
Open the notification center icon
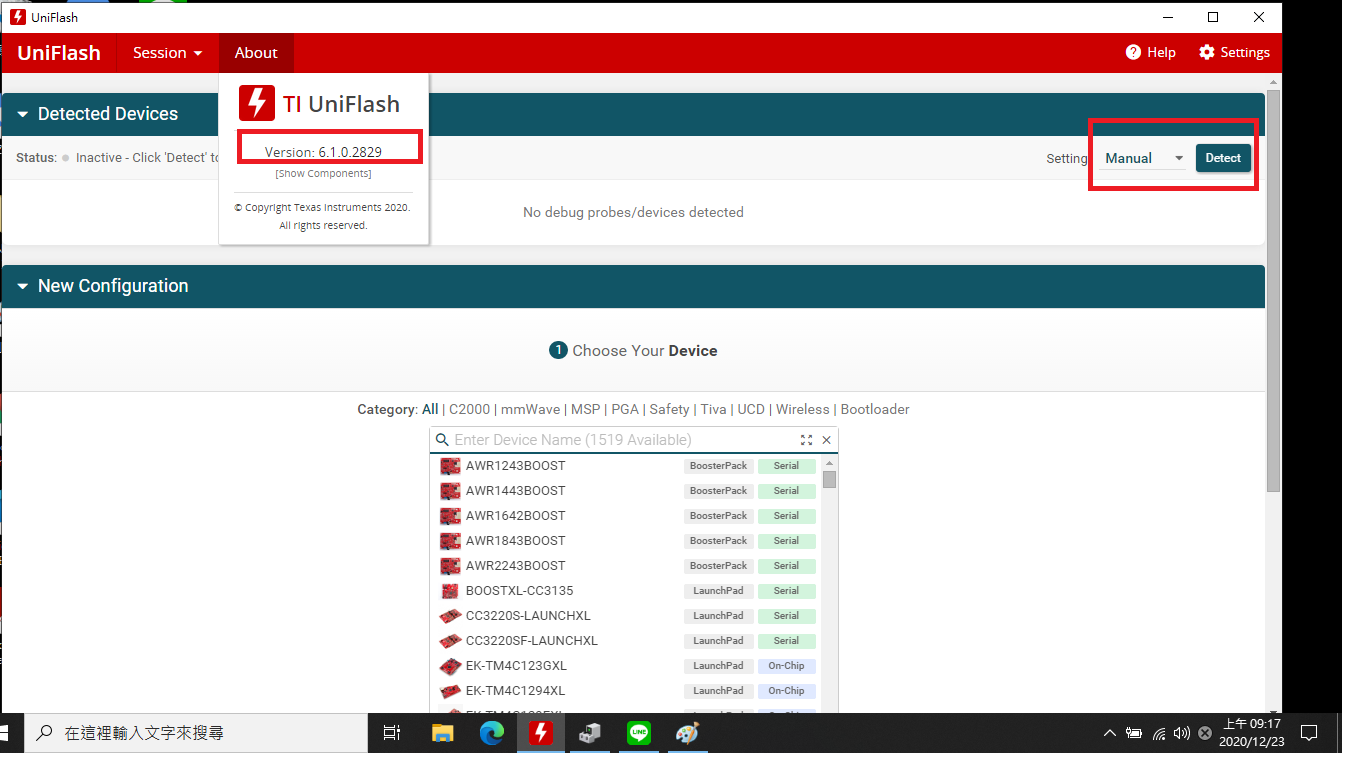click(x=1309, y=733)
